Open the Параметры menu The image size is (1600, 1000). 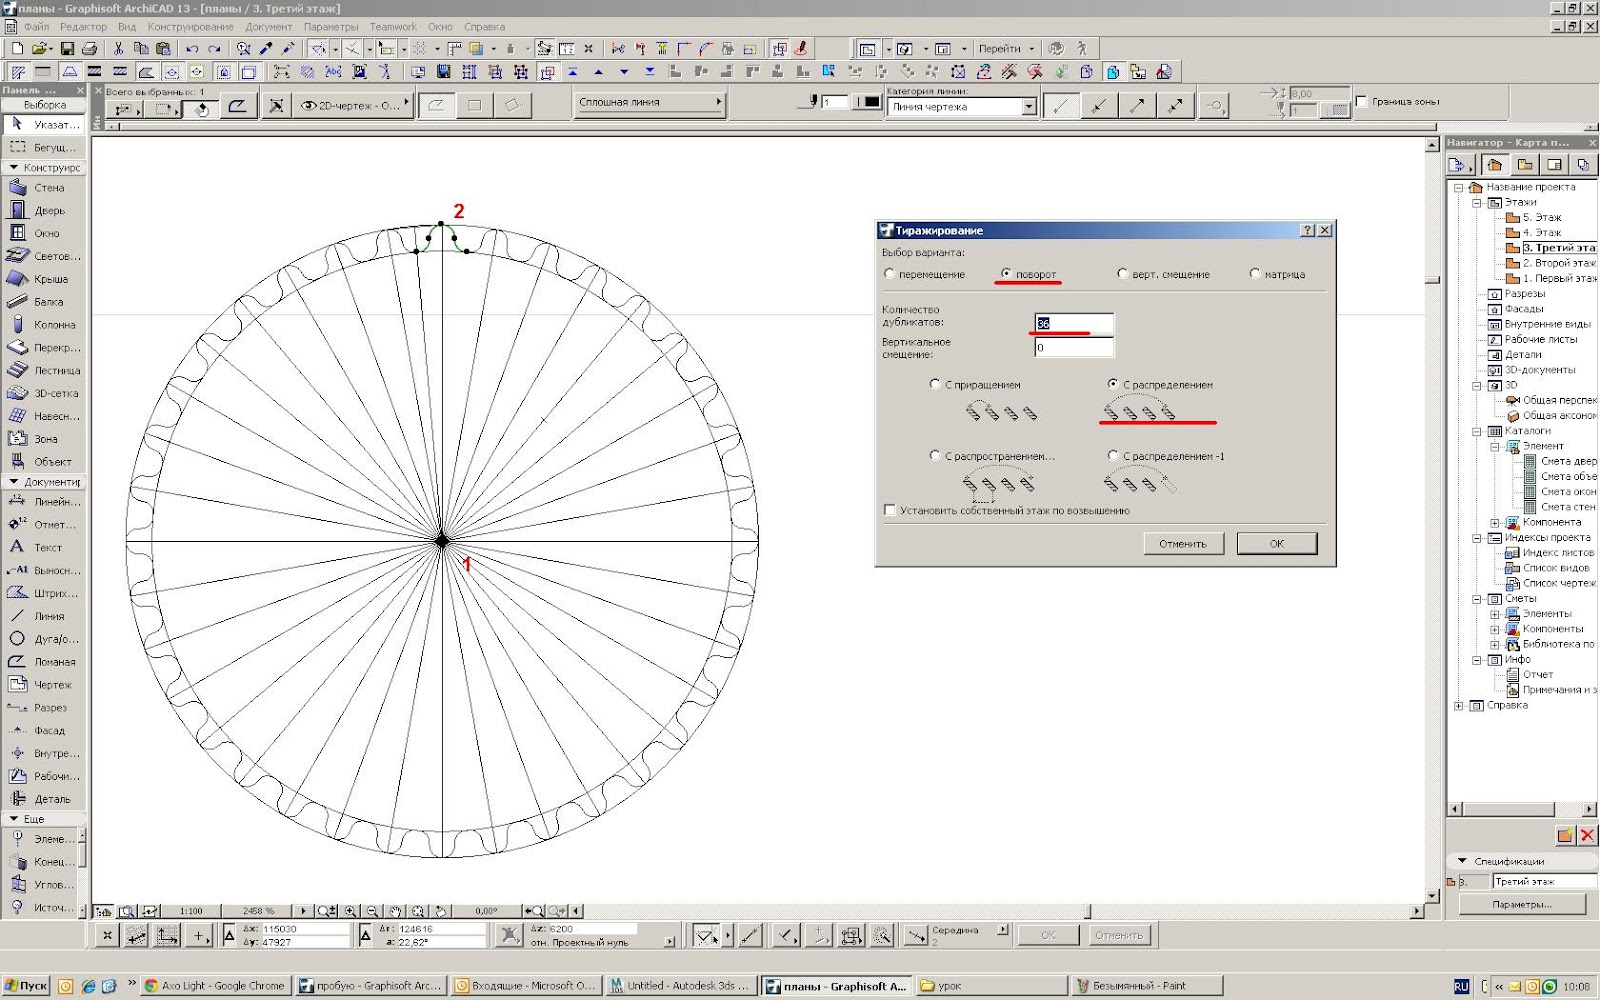pos(331,27)
